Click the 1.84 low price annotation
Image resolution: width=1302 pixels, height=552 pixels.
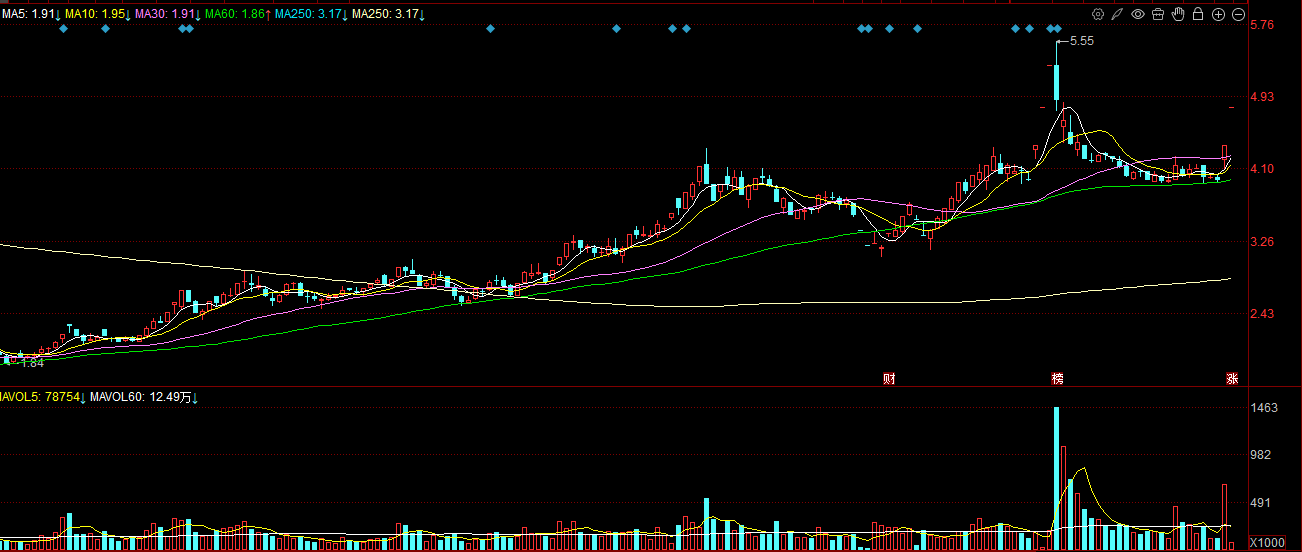point(33,363)
